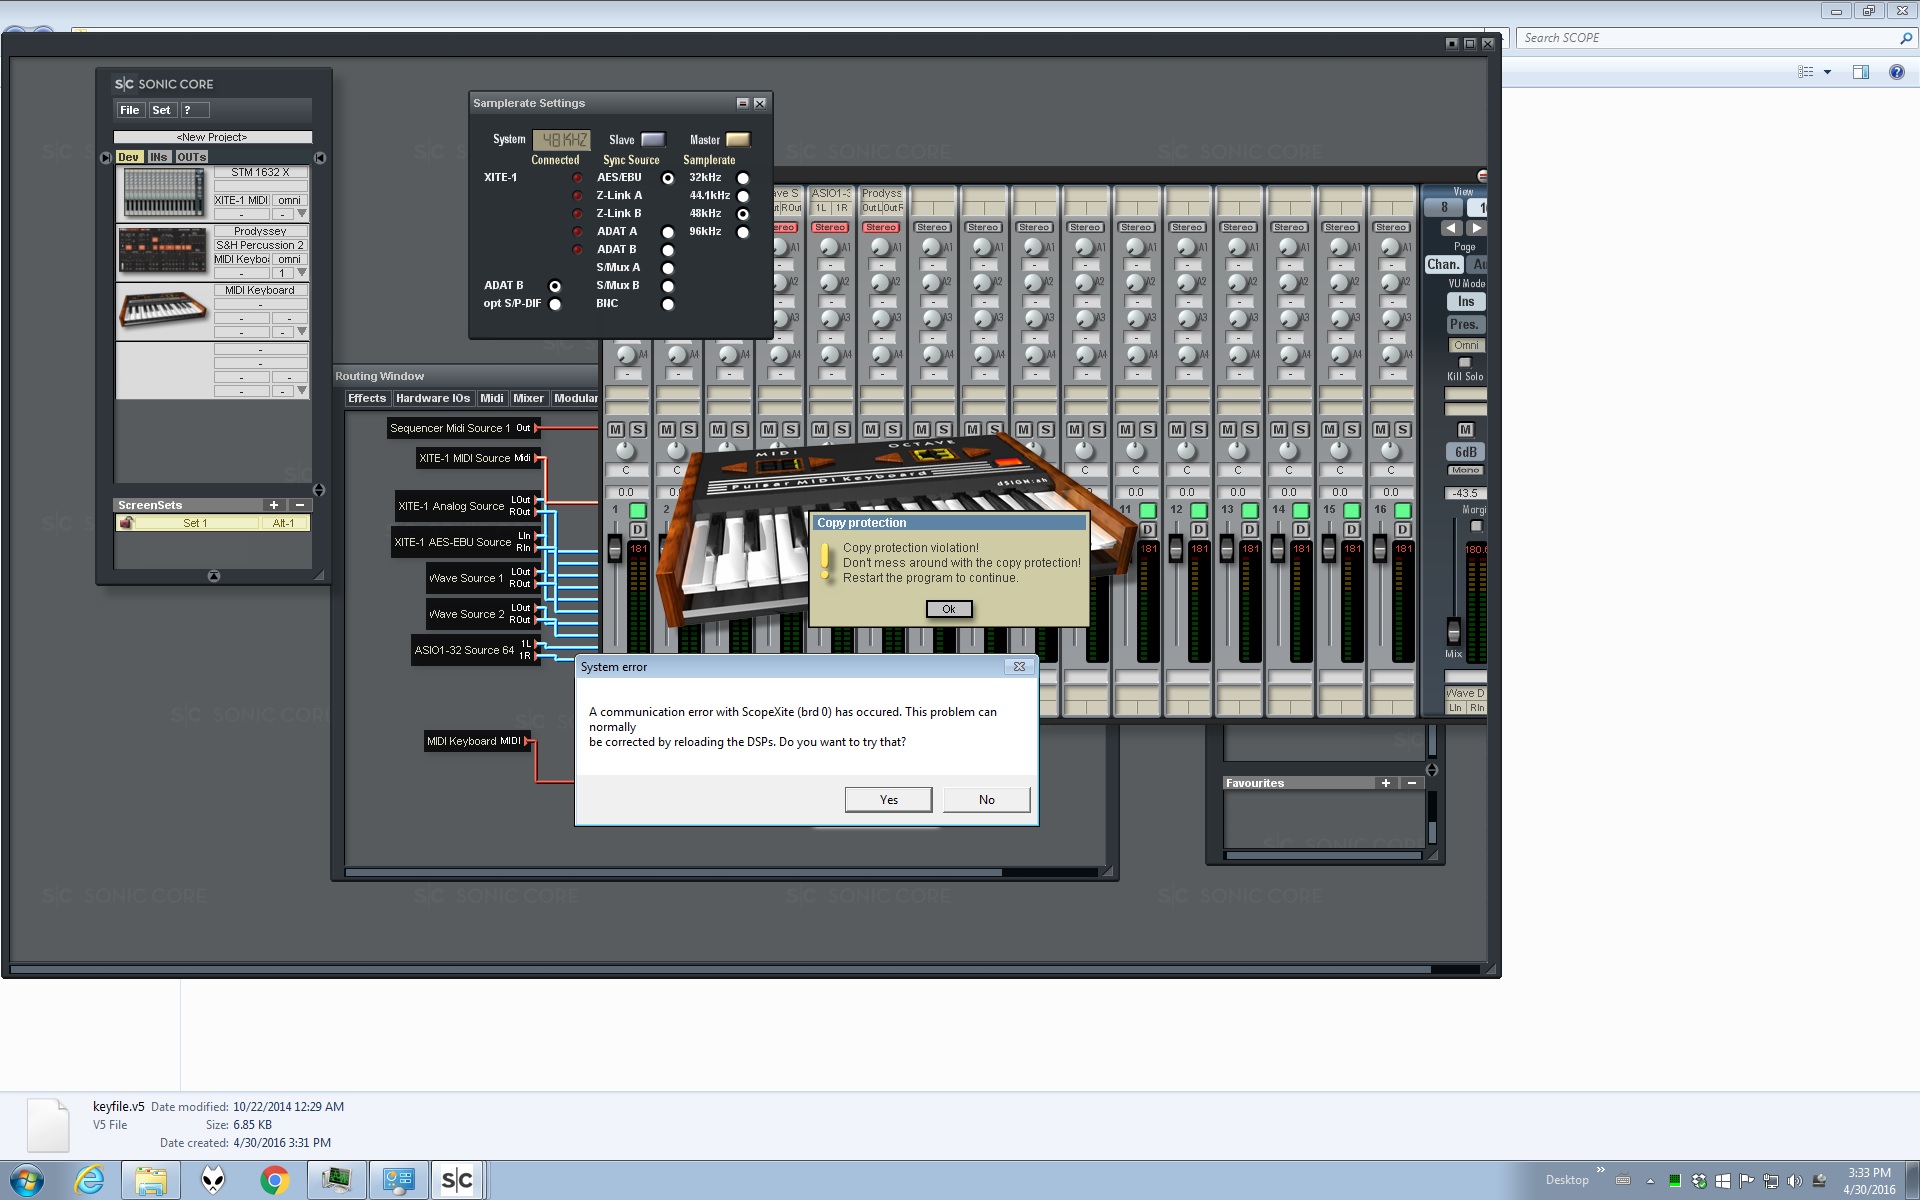Click the up-arrow icon at bottom of project panel
Image resolution: width=1920 pixels, height=1200 pixels.
pyautogui.click(x=213, y=576)
